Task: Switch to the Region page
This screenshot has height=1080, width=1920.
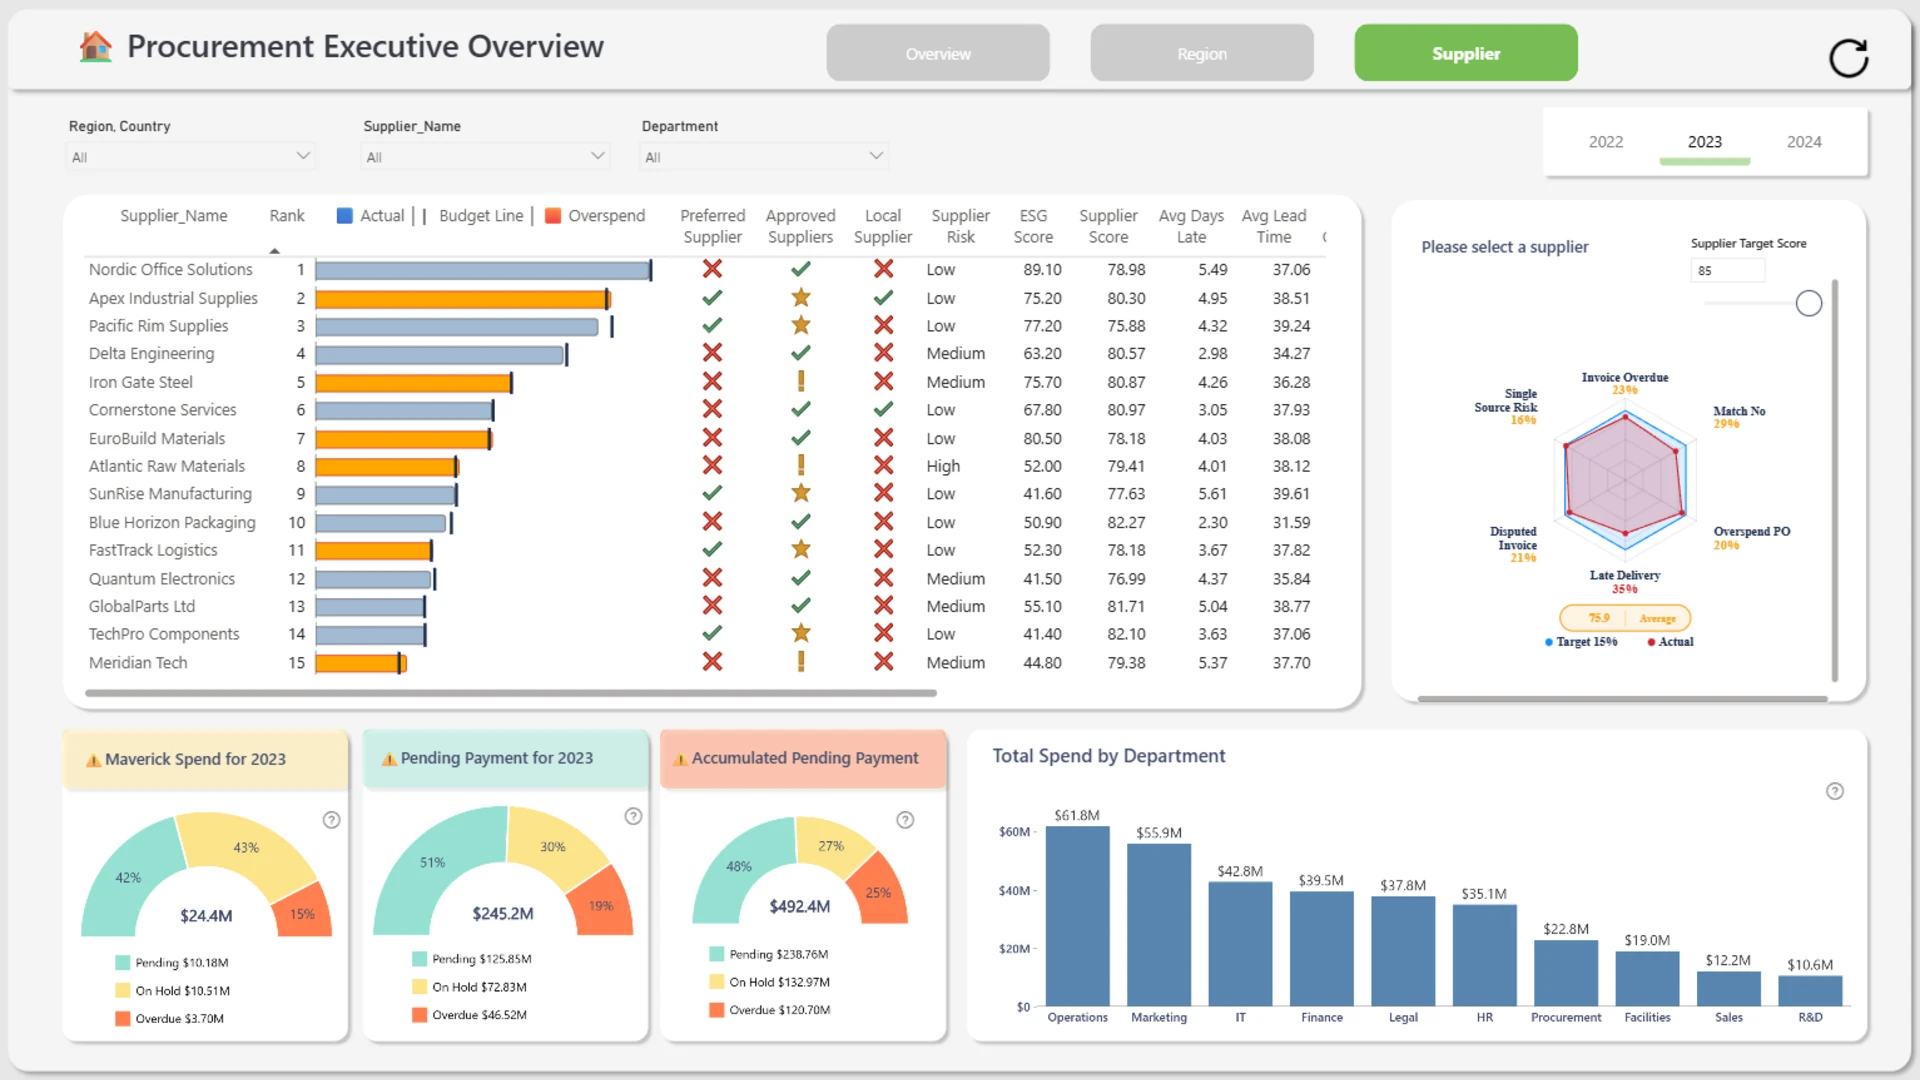Action: pyautogui.click(x=1202, y=53)
